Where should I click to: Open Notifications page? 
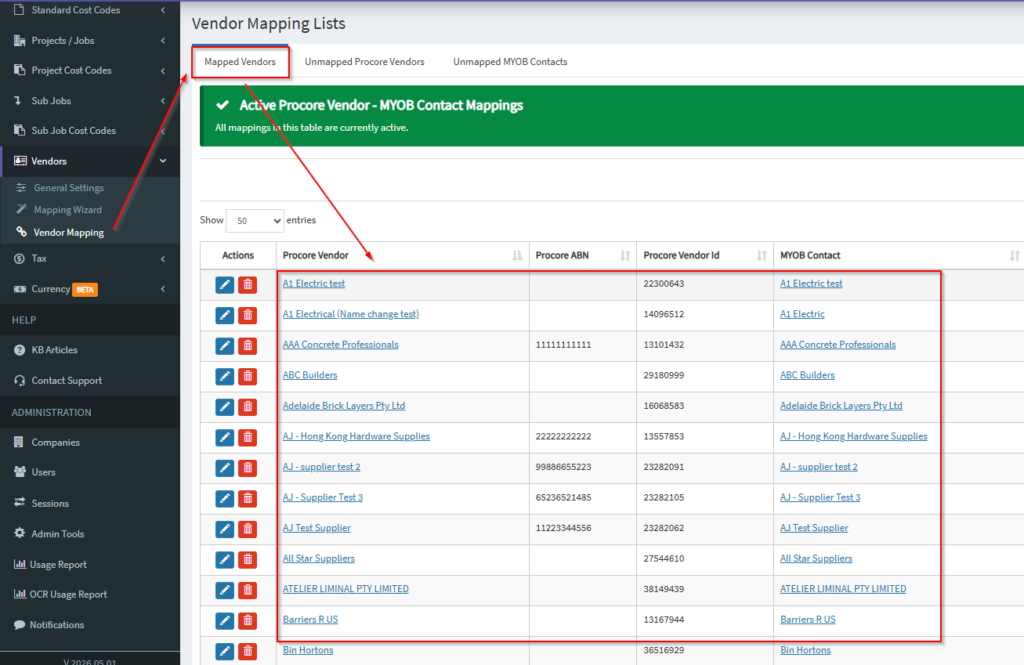57,625
